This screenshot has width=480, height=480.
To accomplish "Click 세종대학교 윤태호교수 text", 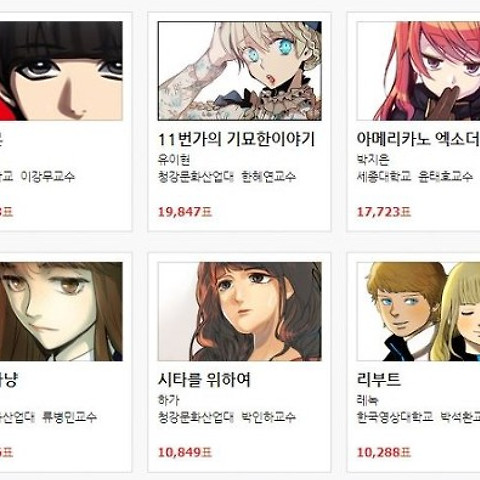I will (415, 176).
